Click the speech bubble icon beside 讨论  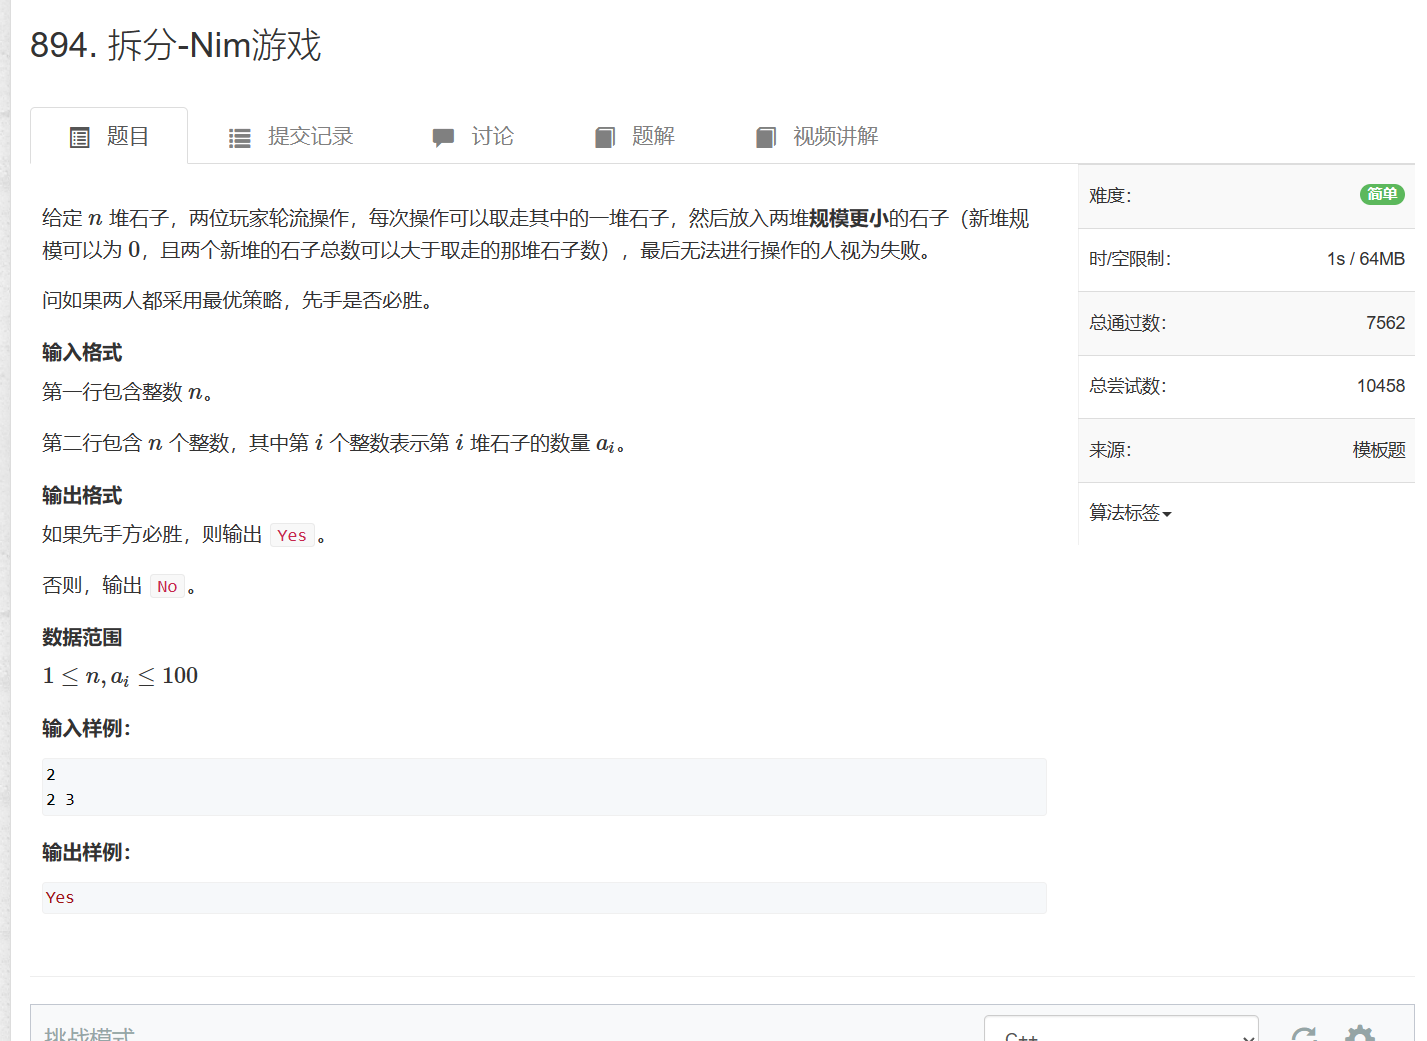tap(443, 138)
